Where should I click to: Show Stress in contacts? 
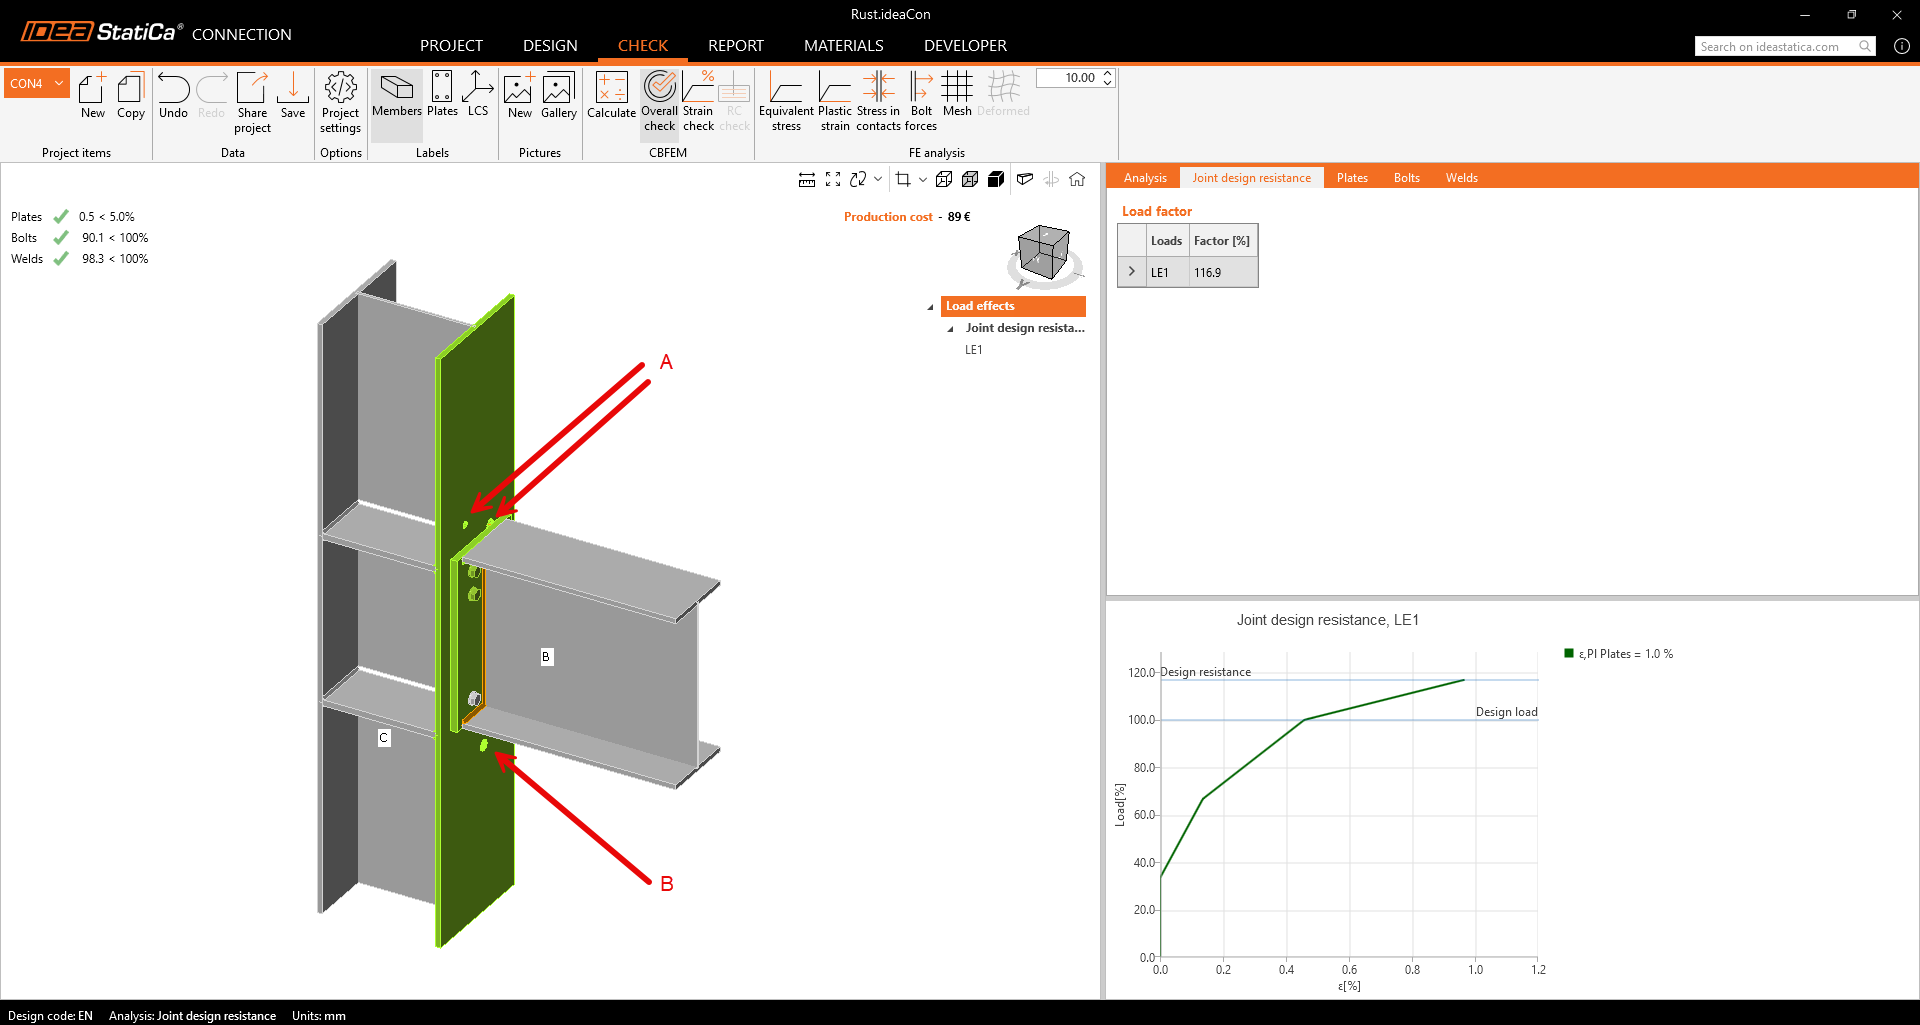(878, 102)
